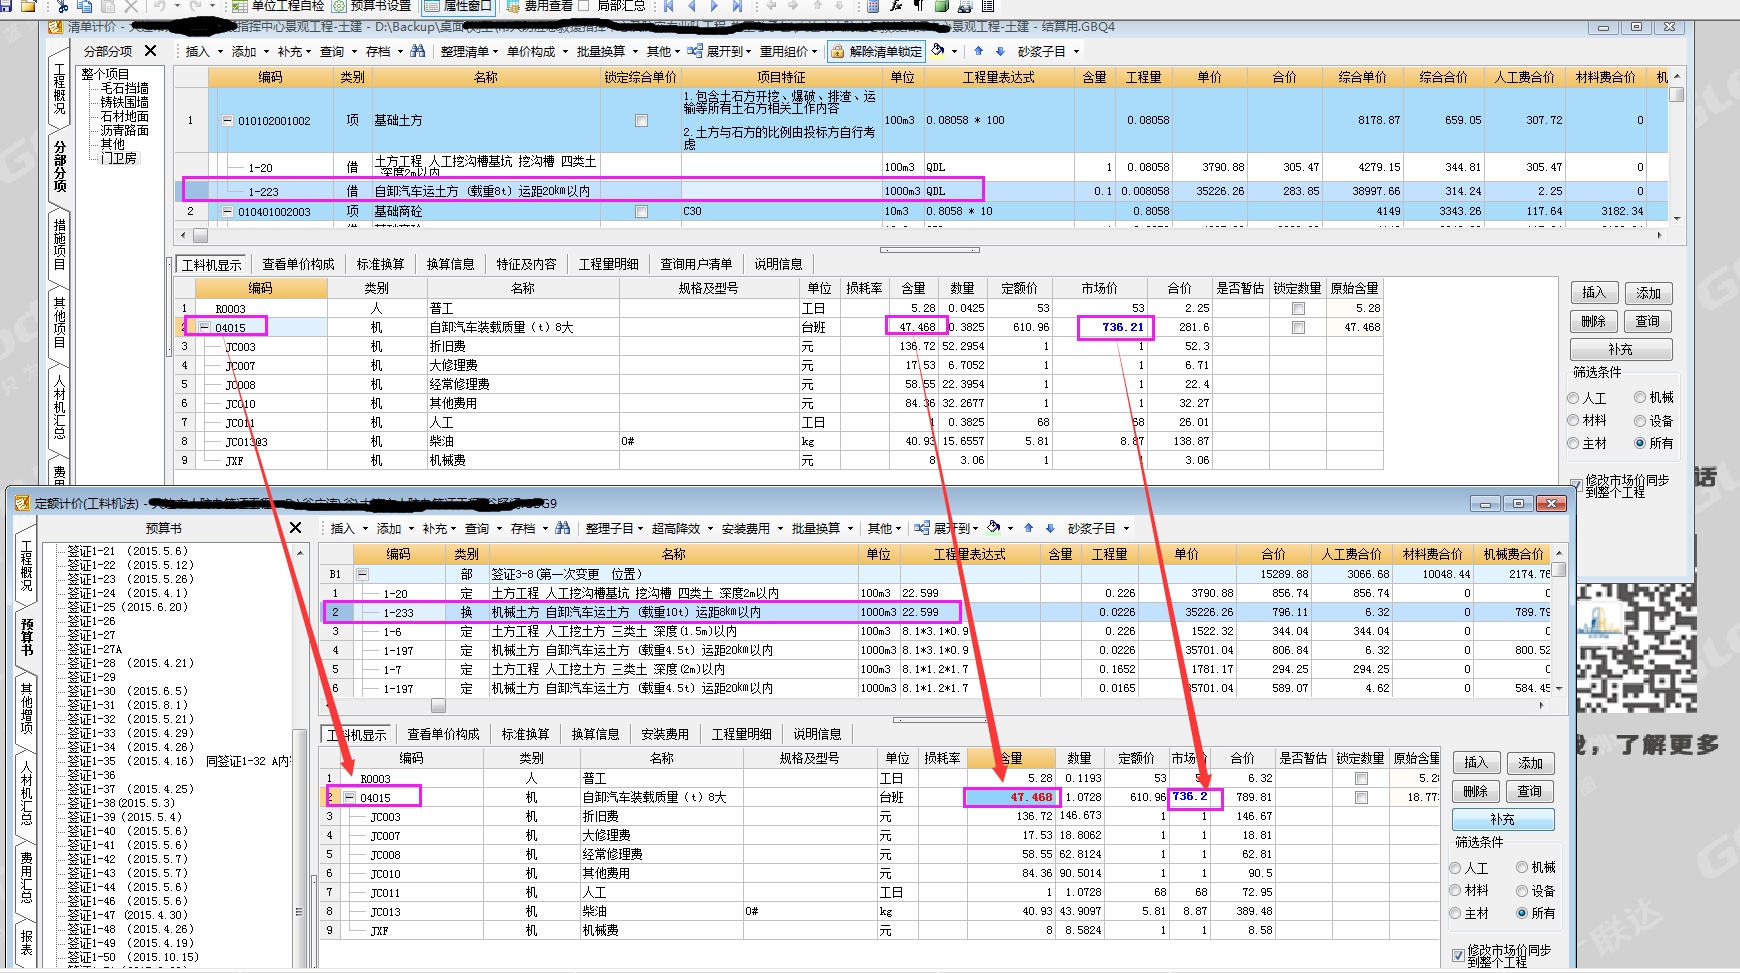The image size is (1740, 973).
Task: Close the 预算书 side panel with X
Action: pyautogui.click(x=295, y=528)
